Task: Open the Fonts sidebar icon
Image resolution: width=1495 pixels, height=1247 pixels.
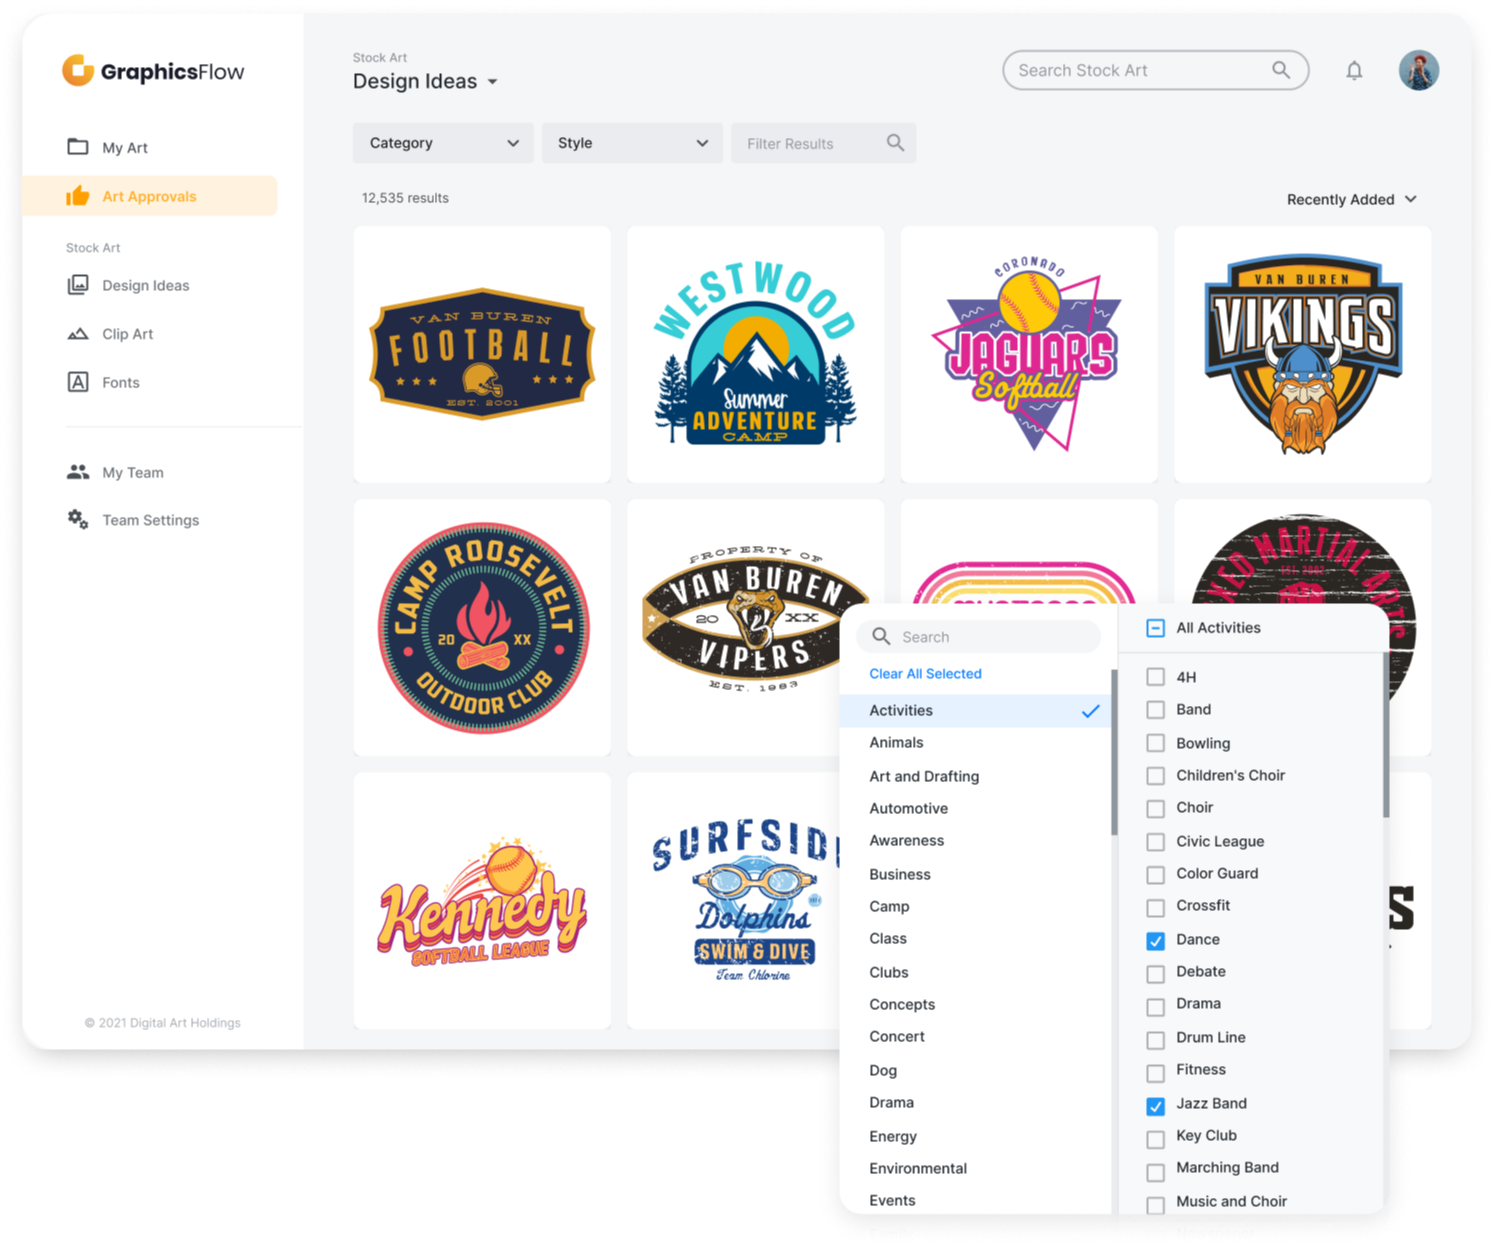Action: pyautogui.click(x=78, y=382)
